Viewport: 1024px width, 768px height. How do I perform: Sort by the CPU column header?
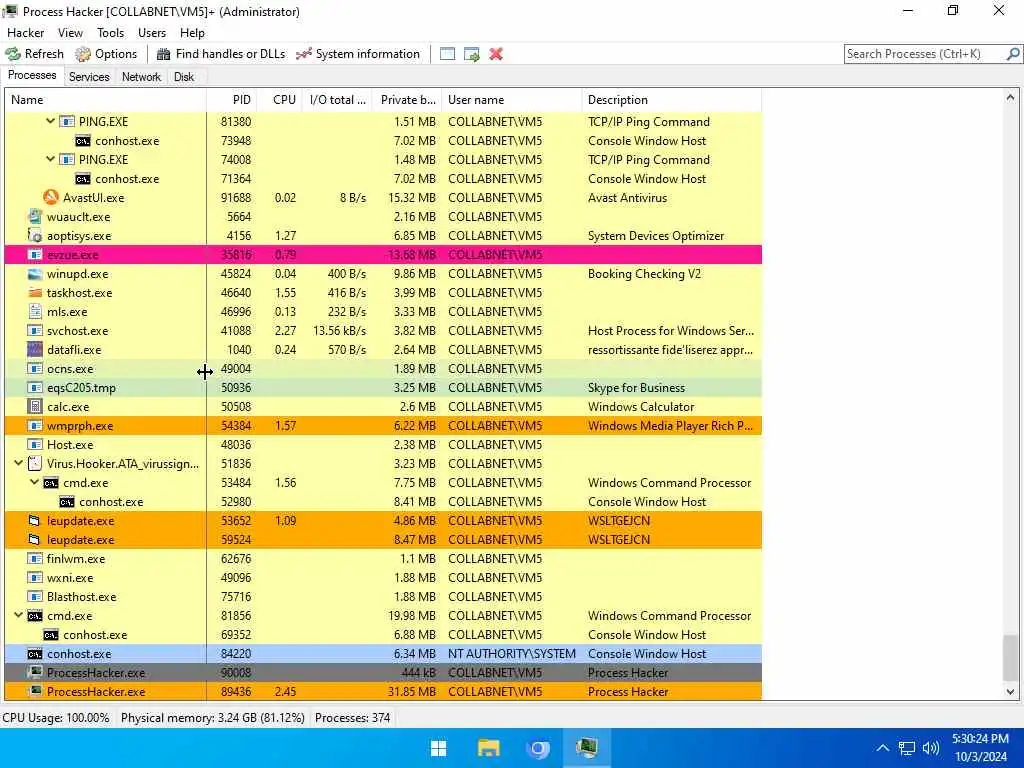280,100
